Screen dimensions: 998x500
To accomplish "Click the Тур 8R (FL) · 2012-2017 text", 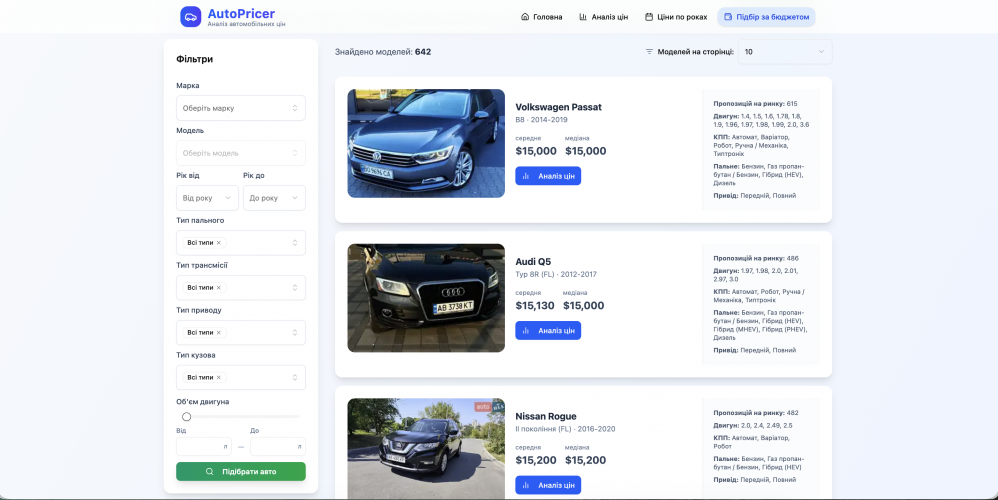I will [x=556, y=274].
